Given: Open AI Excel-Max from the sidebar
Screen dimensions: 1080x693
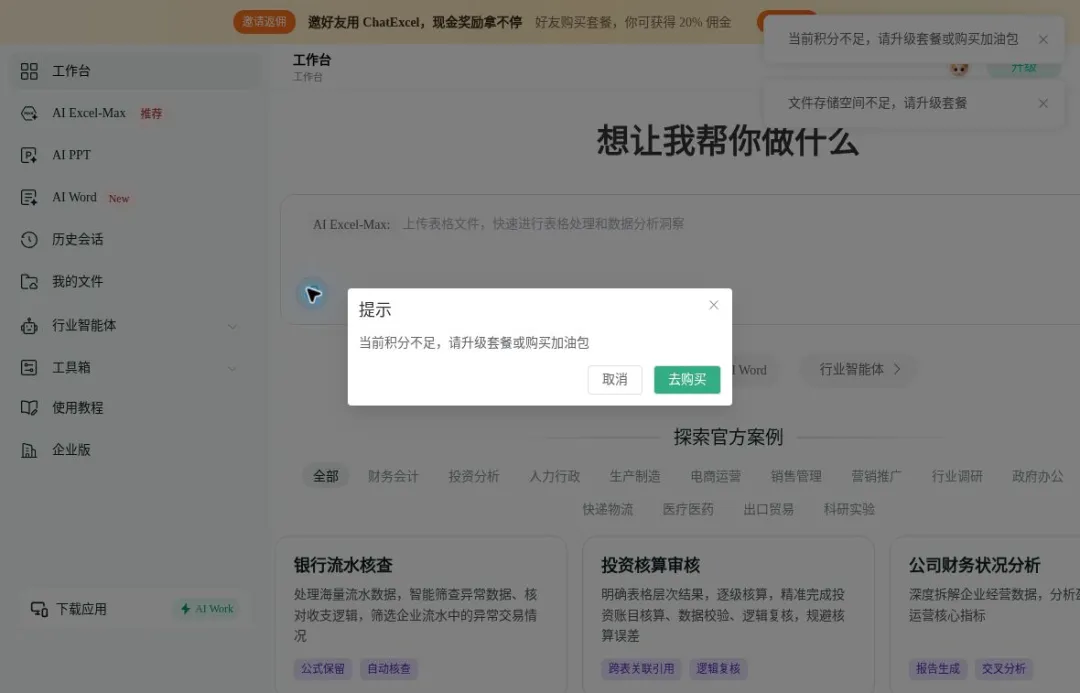Looking at the screenshot, I should click(x=89, y=113).
